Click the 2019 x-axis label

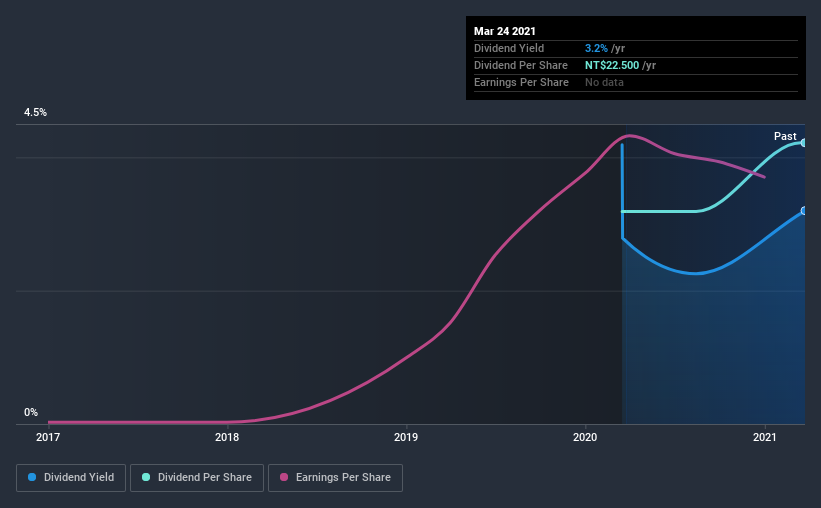coord(406,437)
